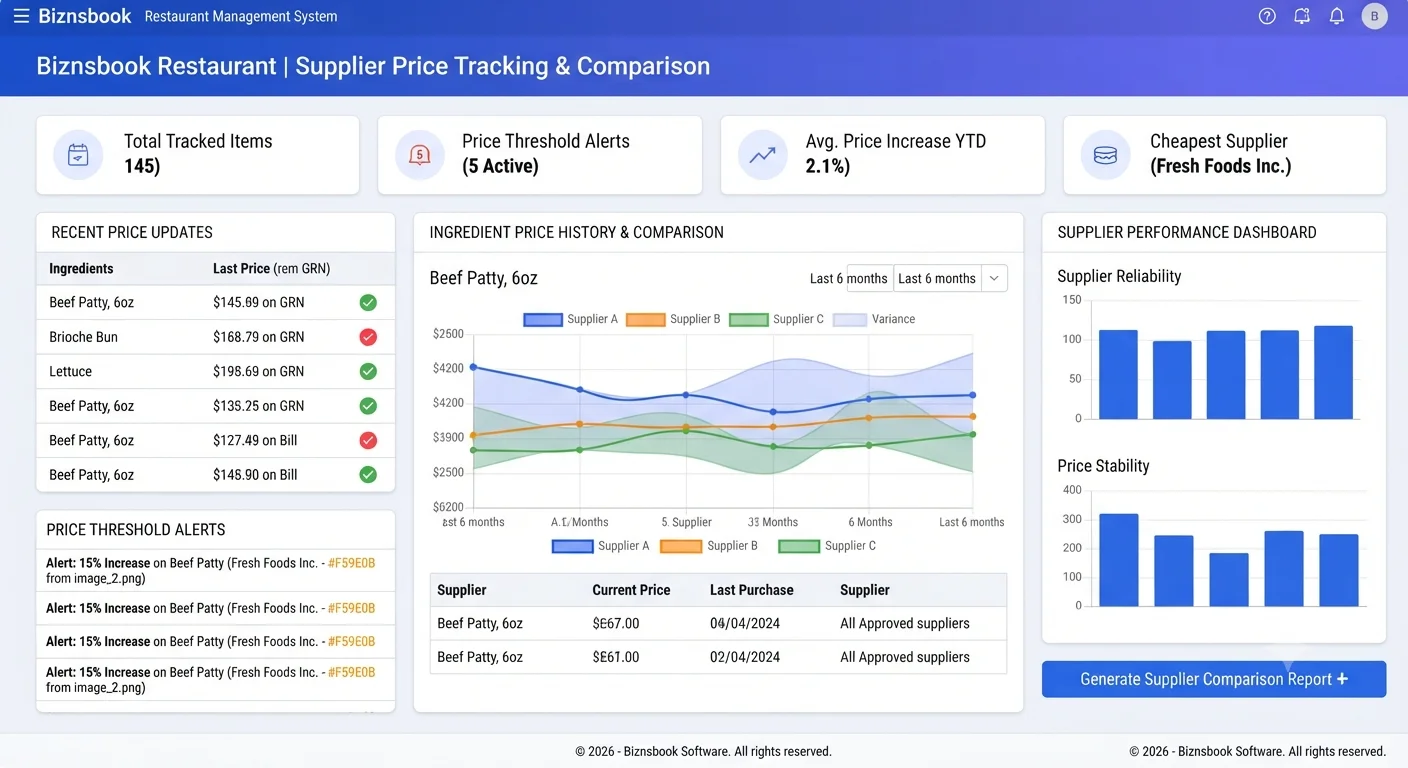Toggle Supplier A in legend below chart
Screen dimensions: 1408x768
point(601,546)
